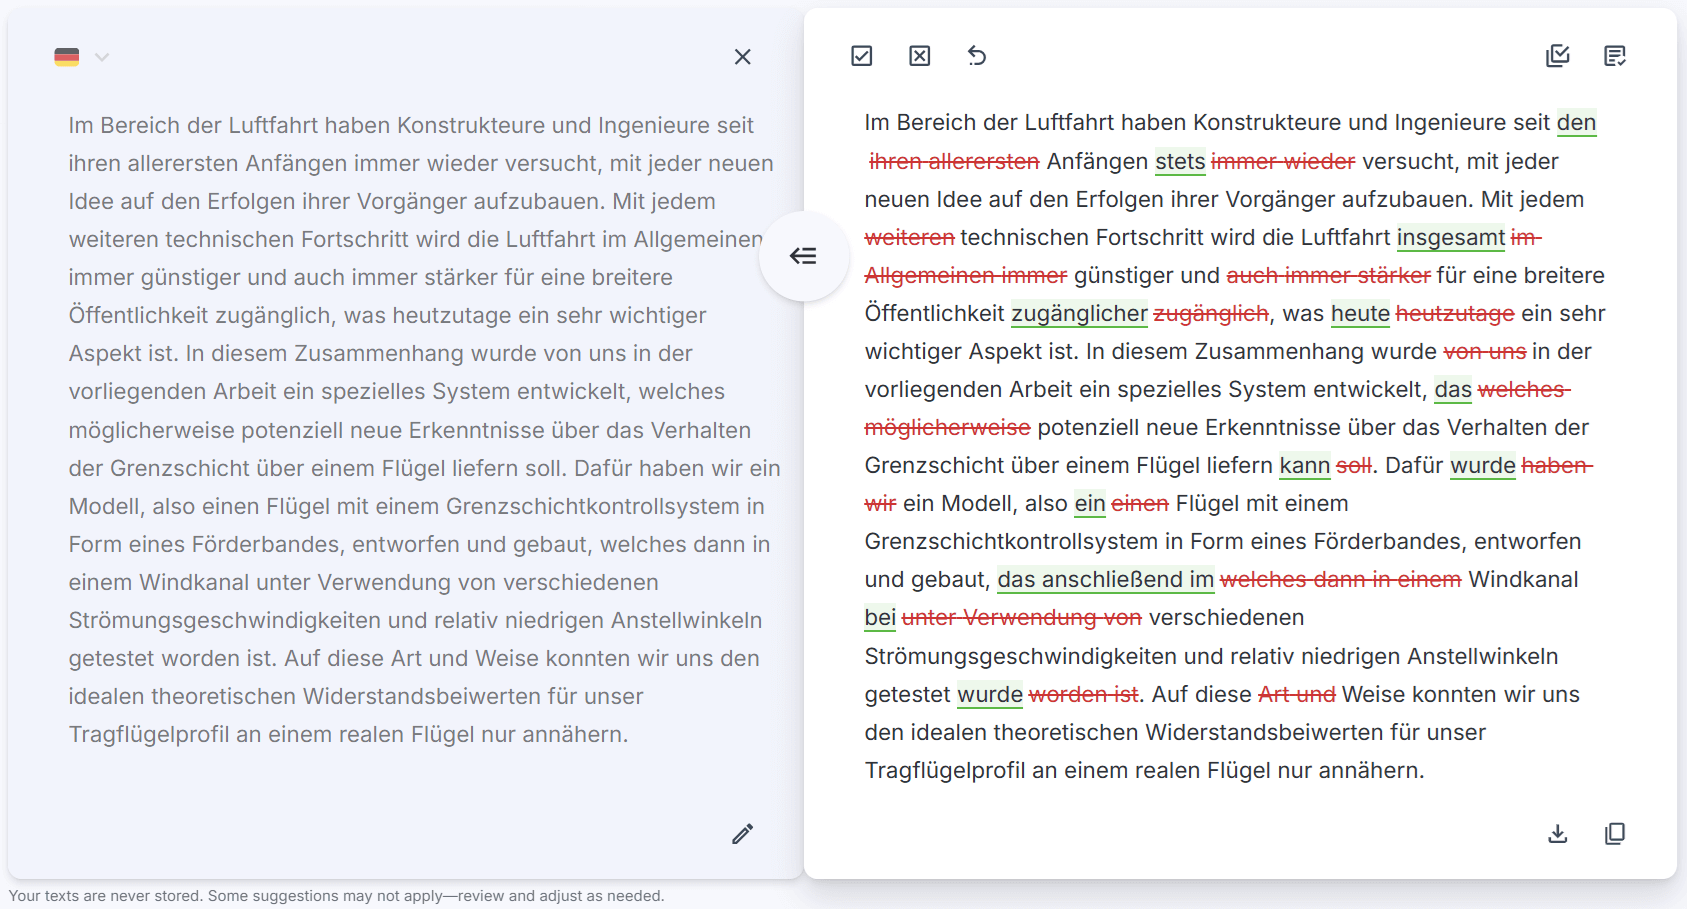This screenshot has height=909, width=1687.
Task: Copy the corrected text to clipboard
Action: click(x=1615, y=834)
